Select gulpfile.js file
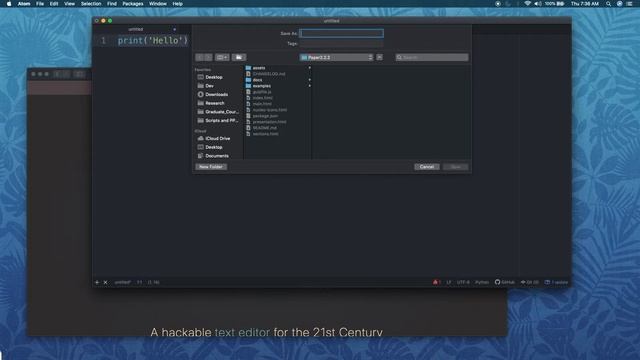 262,92
